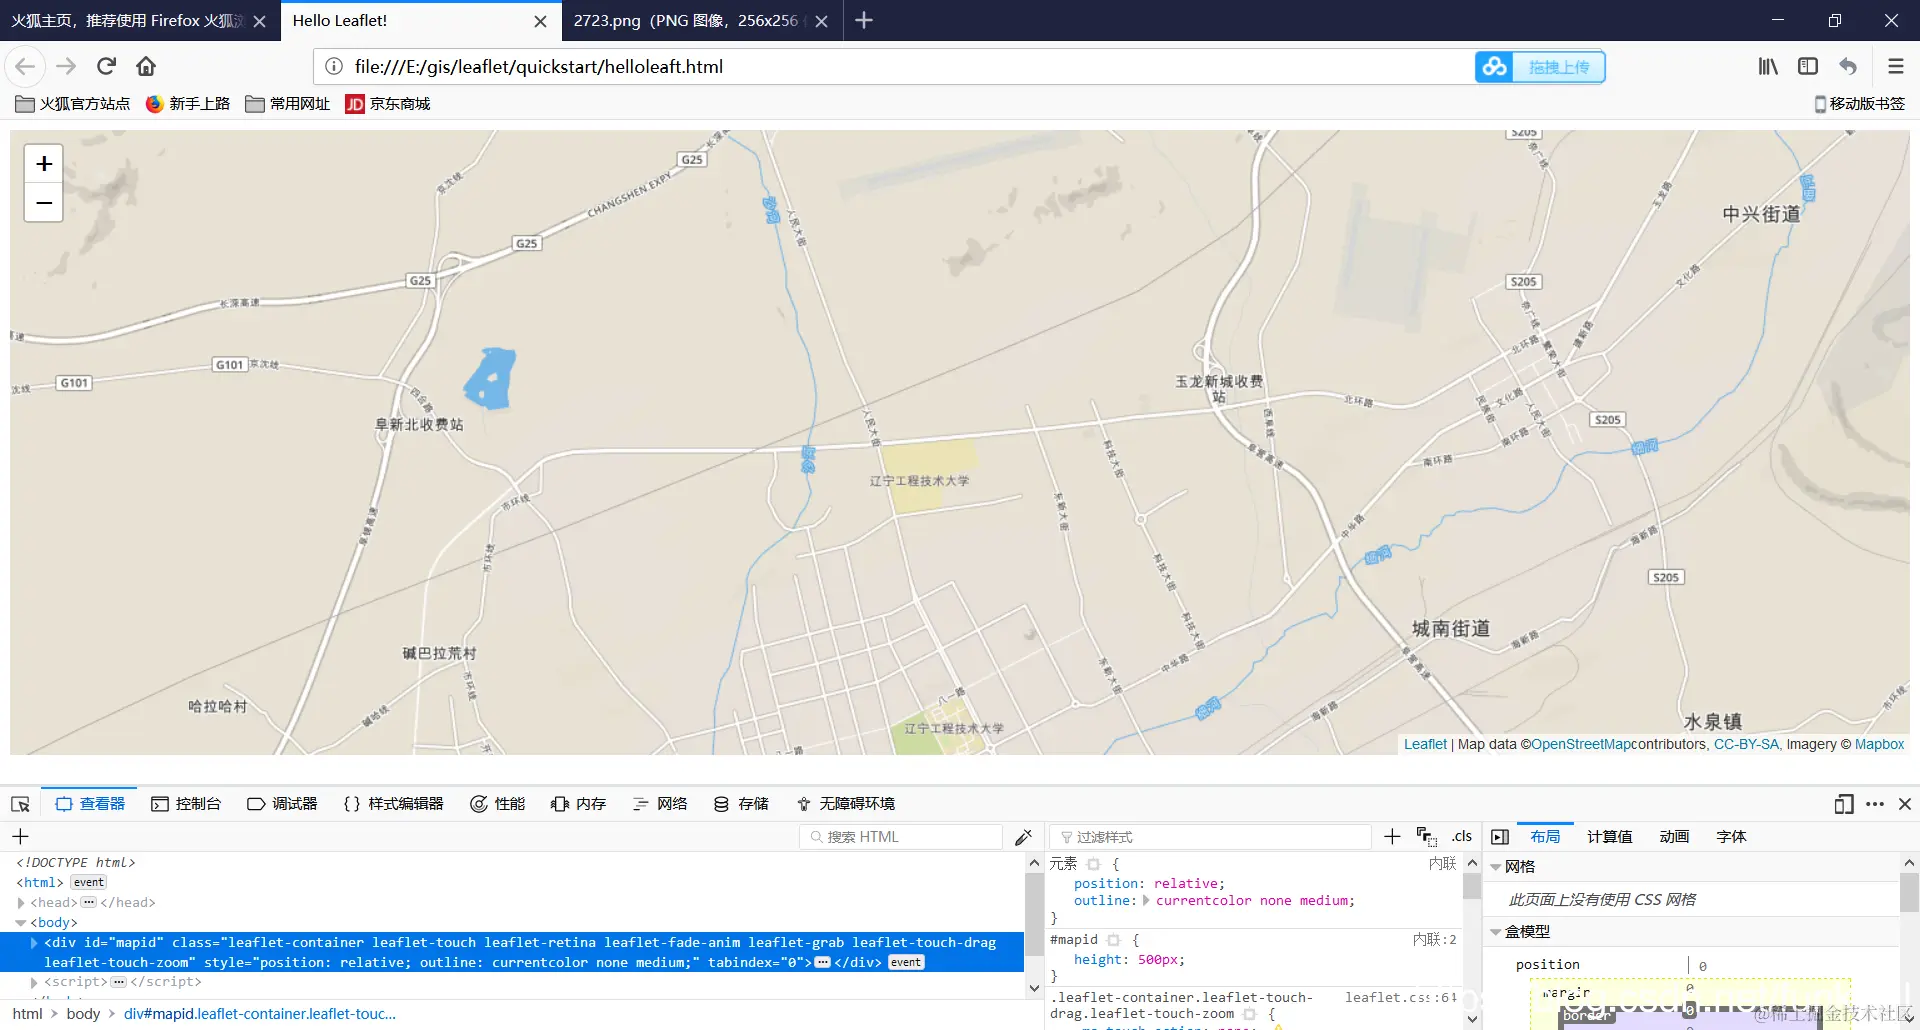Collapse the 盒模型 section
Screen dimensions: 1920x1030
click(1496, 932)
